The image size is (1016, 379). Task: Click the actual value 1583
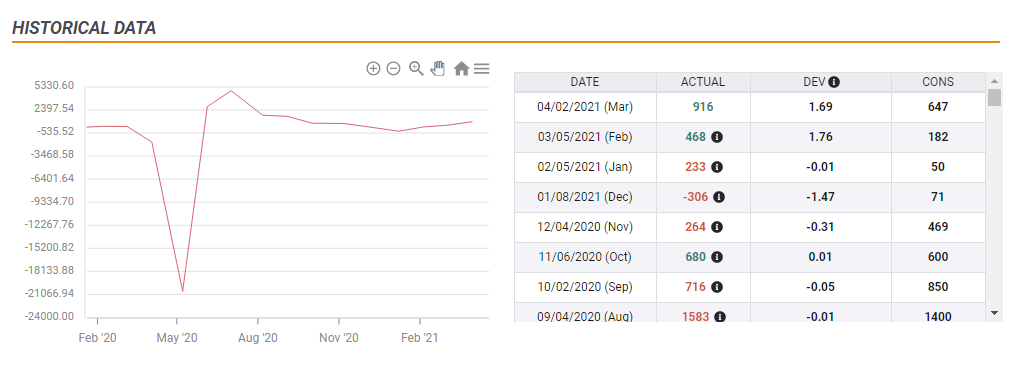[696, 317]
